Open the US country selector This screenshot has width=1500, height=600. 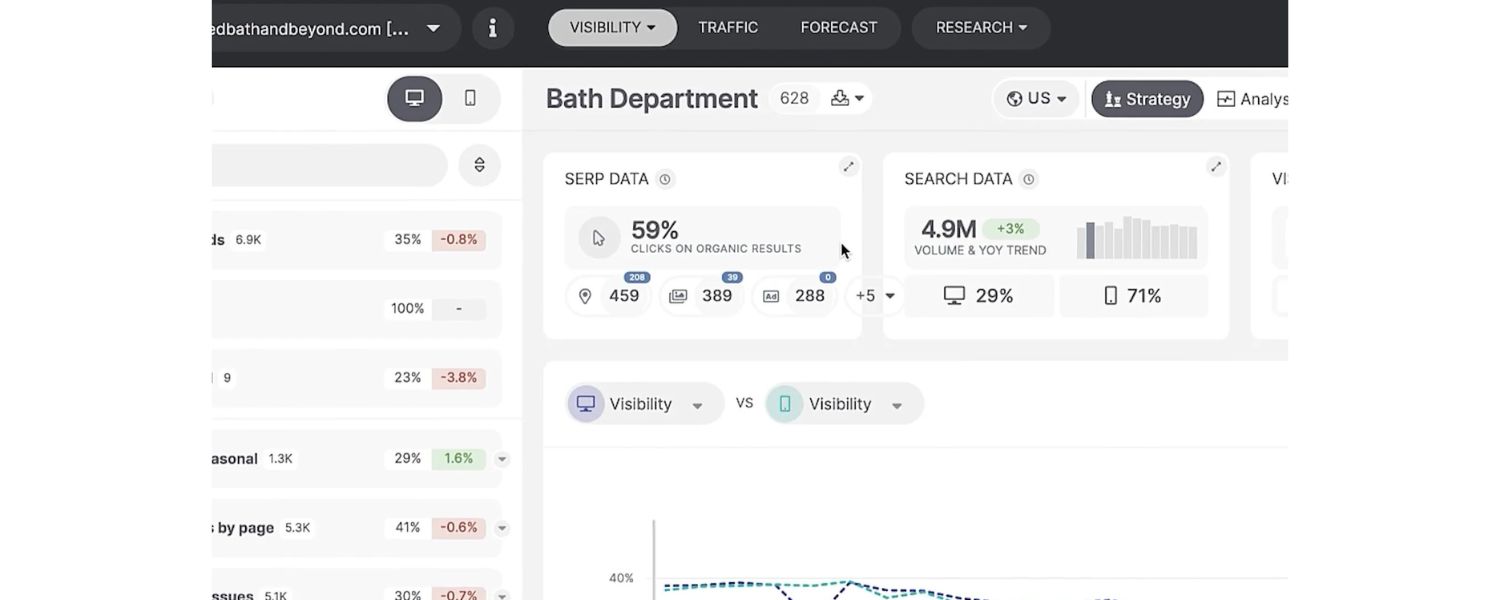coord(1036,99)
